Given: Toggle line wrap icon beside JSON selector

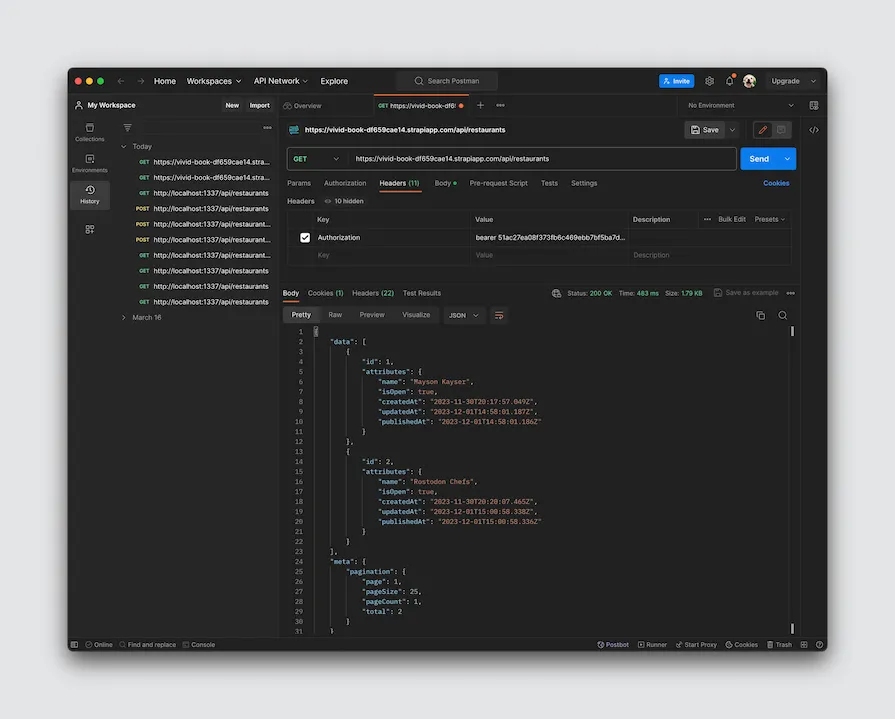Looking at the screenshot, I should pyautogui.click(x=499, y=315).
